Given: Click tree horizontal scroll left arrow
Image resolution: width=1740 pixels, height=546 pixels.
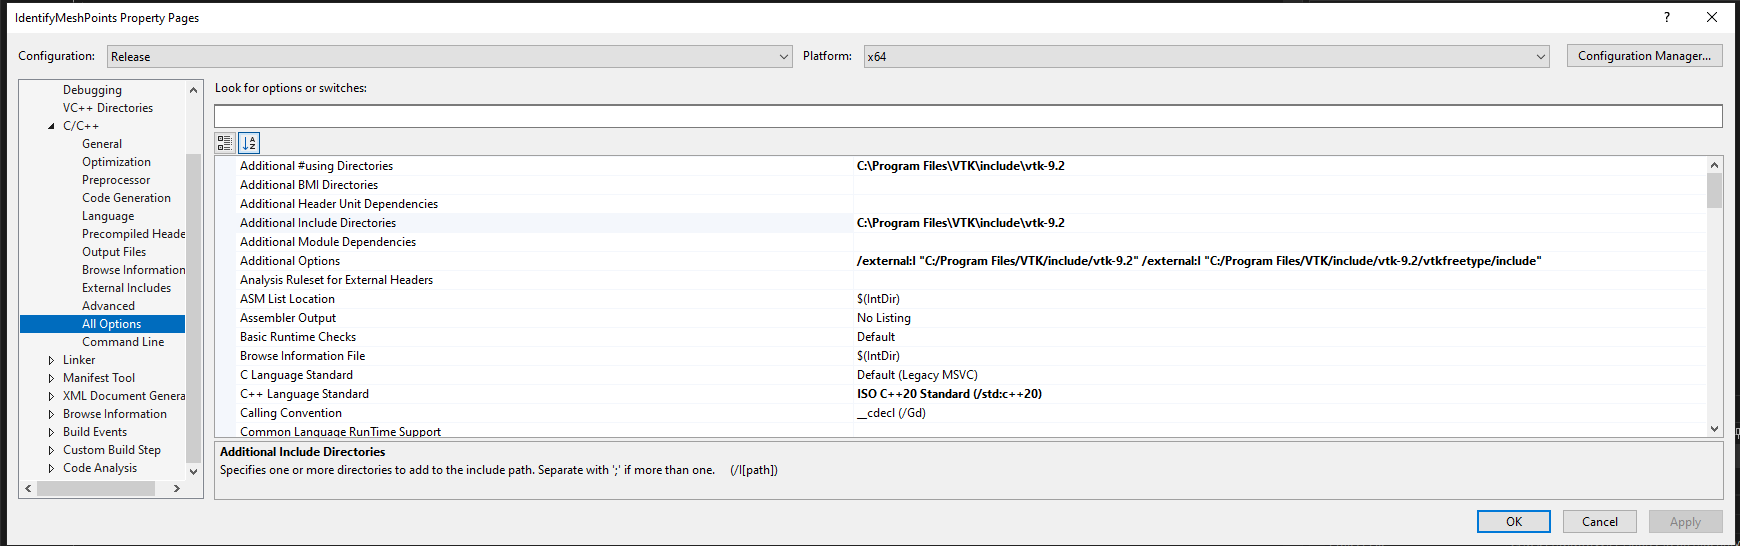Looking at the screenshot, I should point(28,489).
